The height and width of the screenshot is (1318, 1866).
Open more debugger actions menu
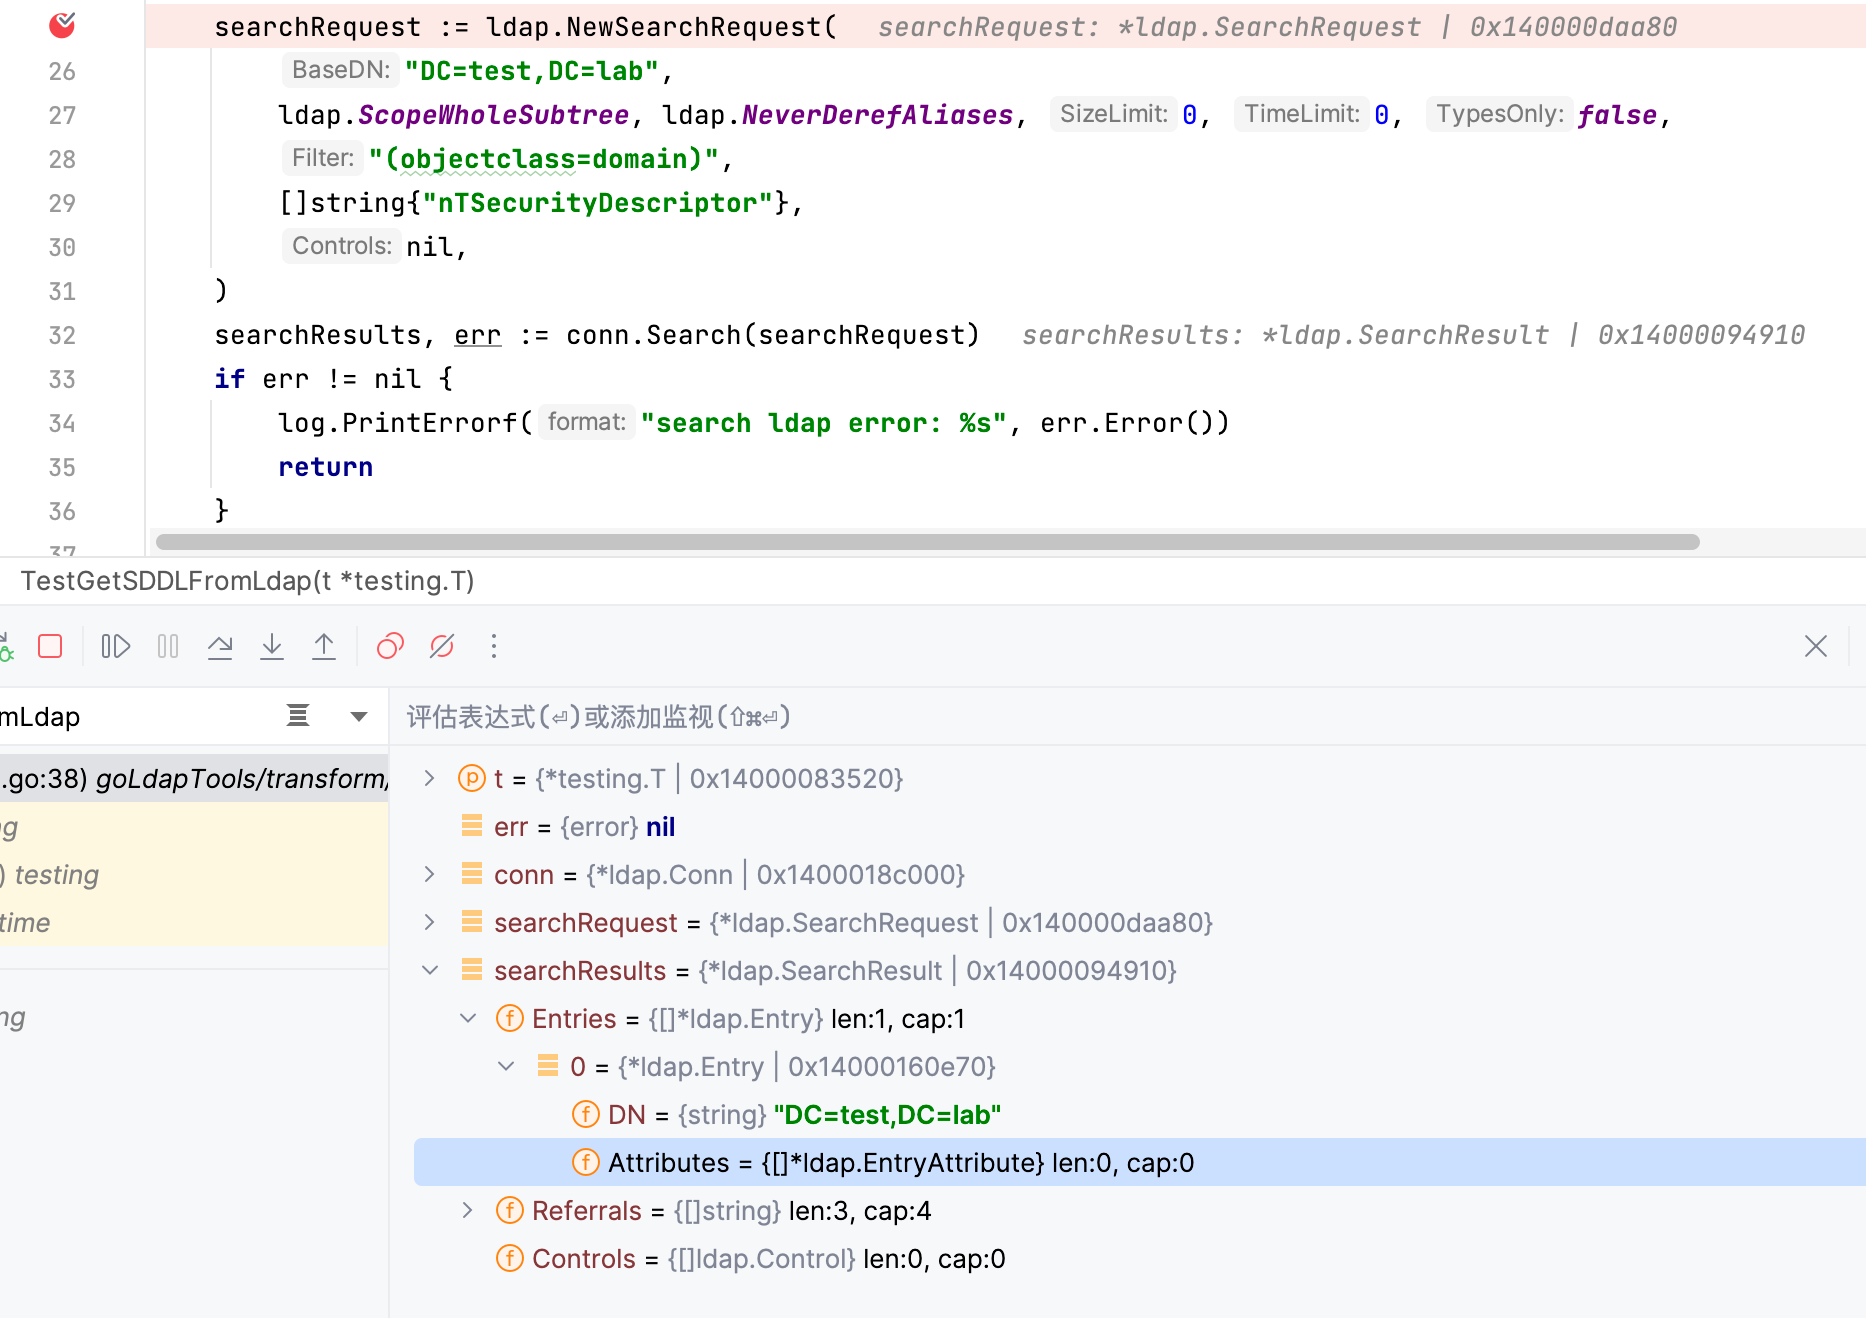(x=494, y=646)
